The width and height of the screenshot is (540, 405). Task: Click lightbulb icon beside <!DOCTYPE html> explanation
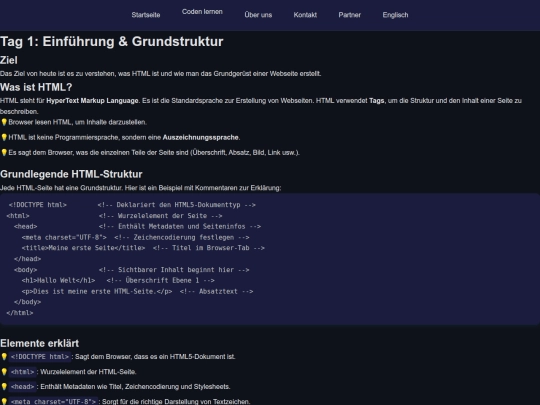(4, 357)
